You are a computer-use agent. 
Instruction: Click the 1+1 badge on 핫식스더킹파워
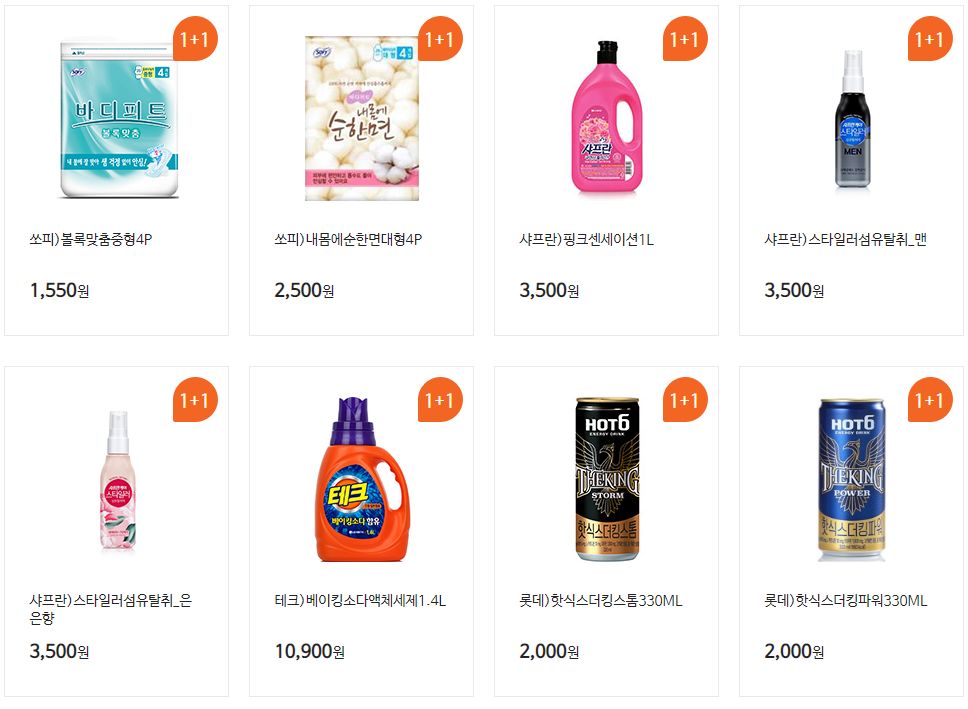[930, 400]
